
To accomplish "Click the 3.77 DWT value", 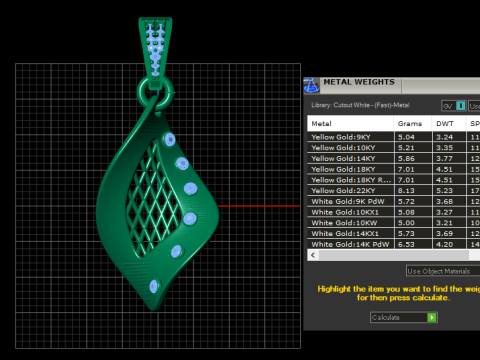I will click(x=444, y=158).
